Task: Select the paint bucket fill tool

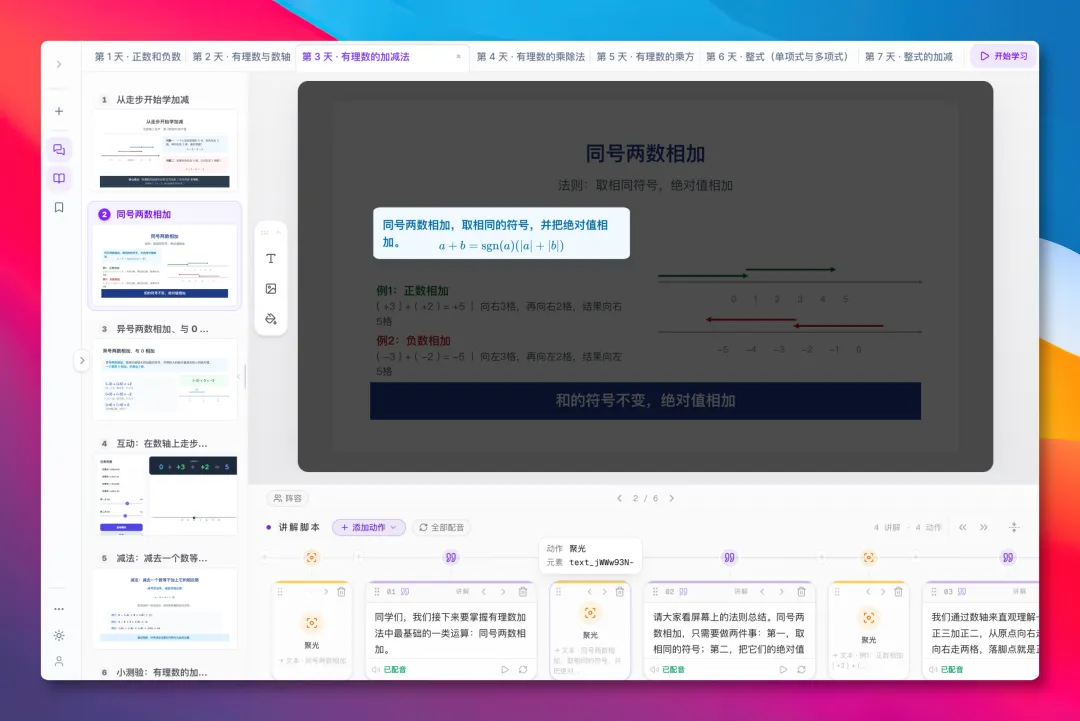Action: 271,319
